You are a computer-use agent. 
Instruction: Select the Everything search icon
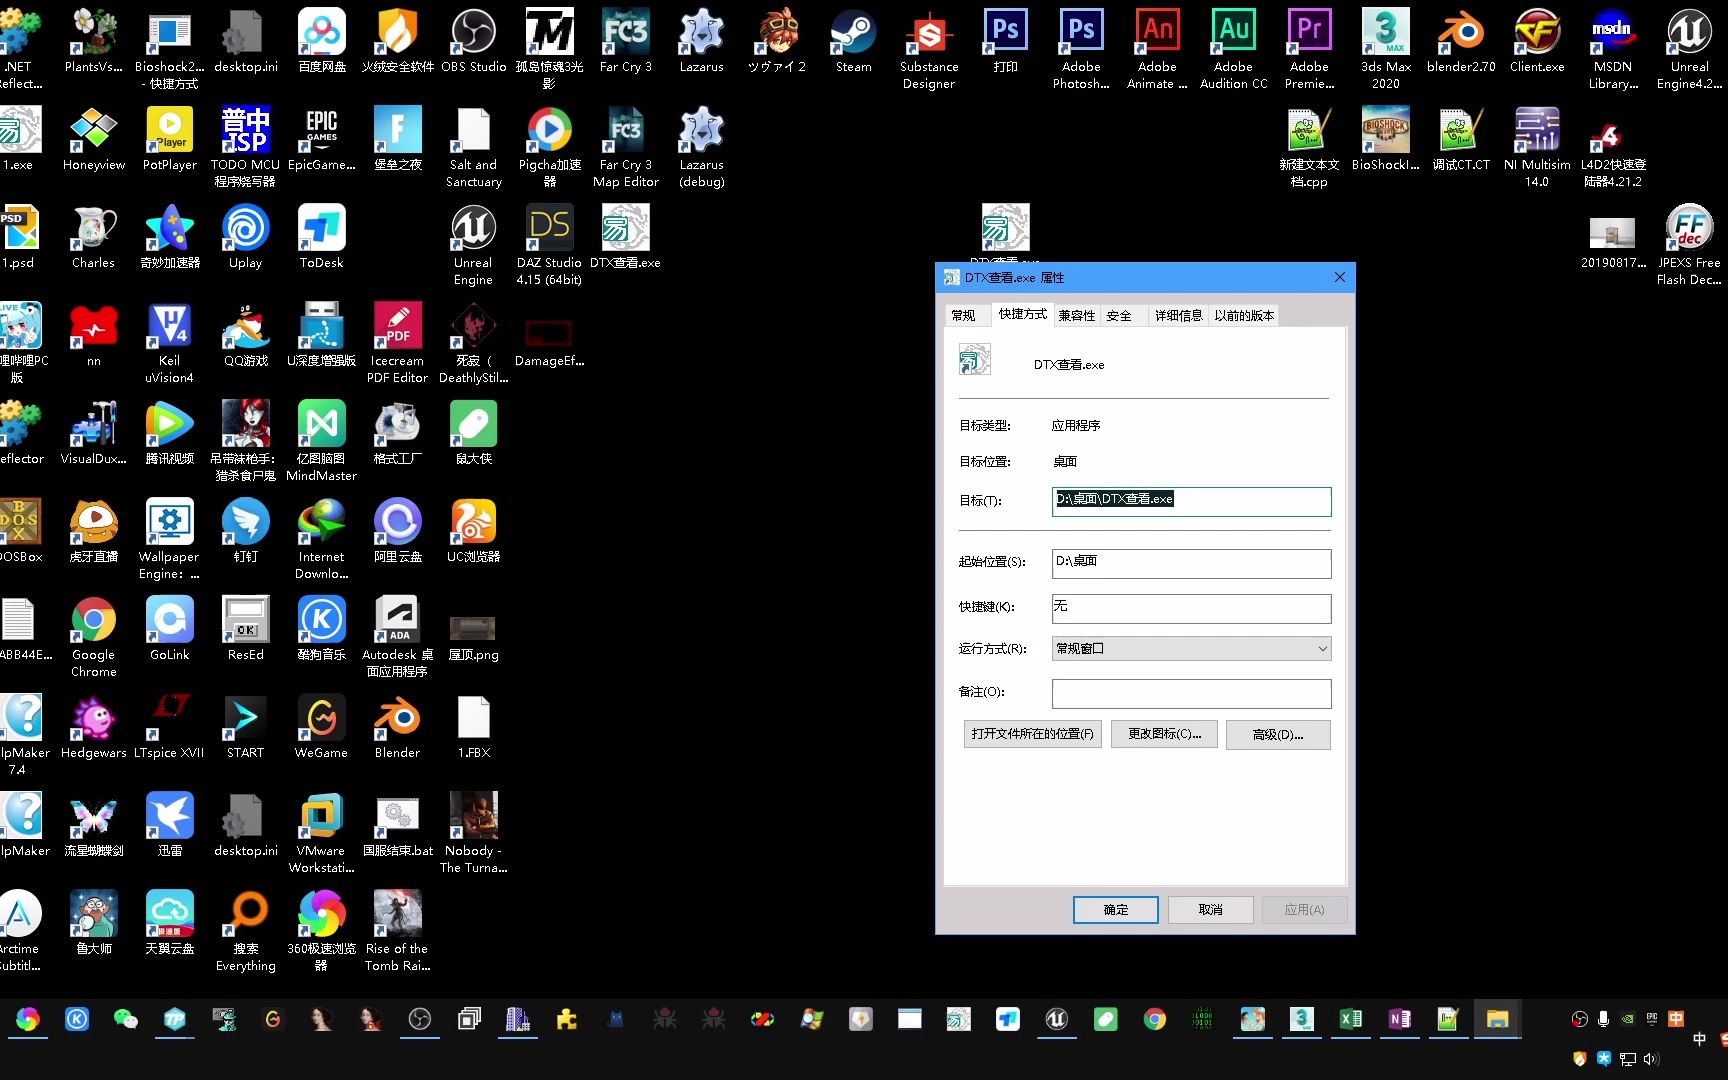[245, 932]
